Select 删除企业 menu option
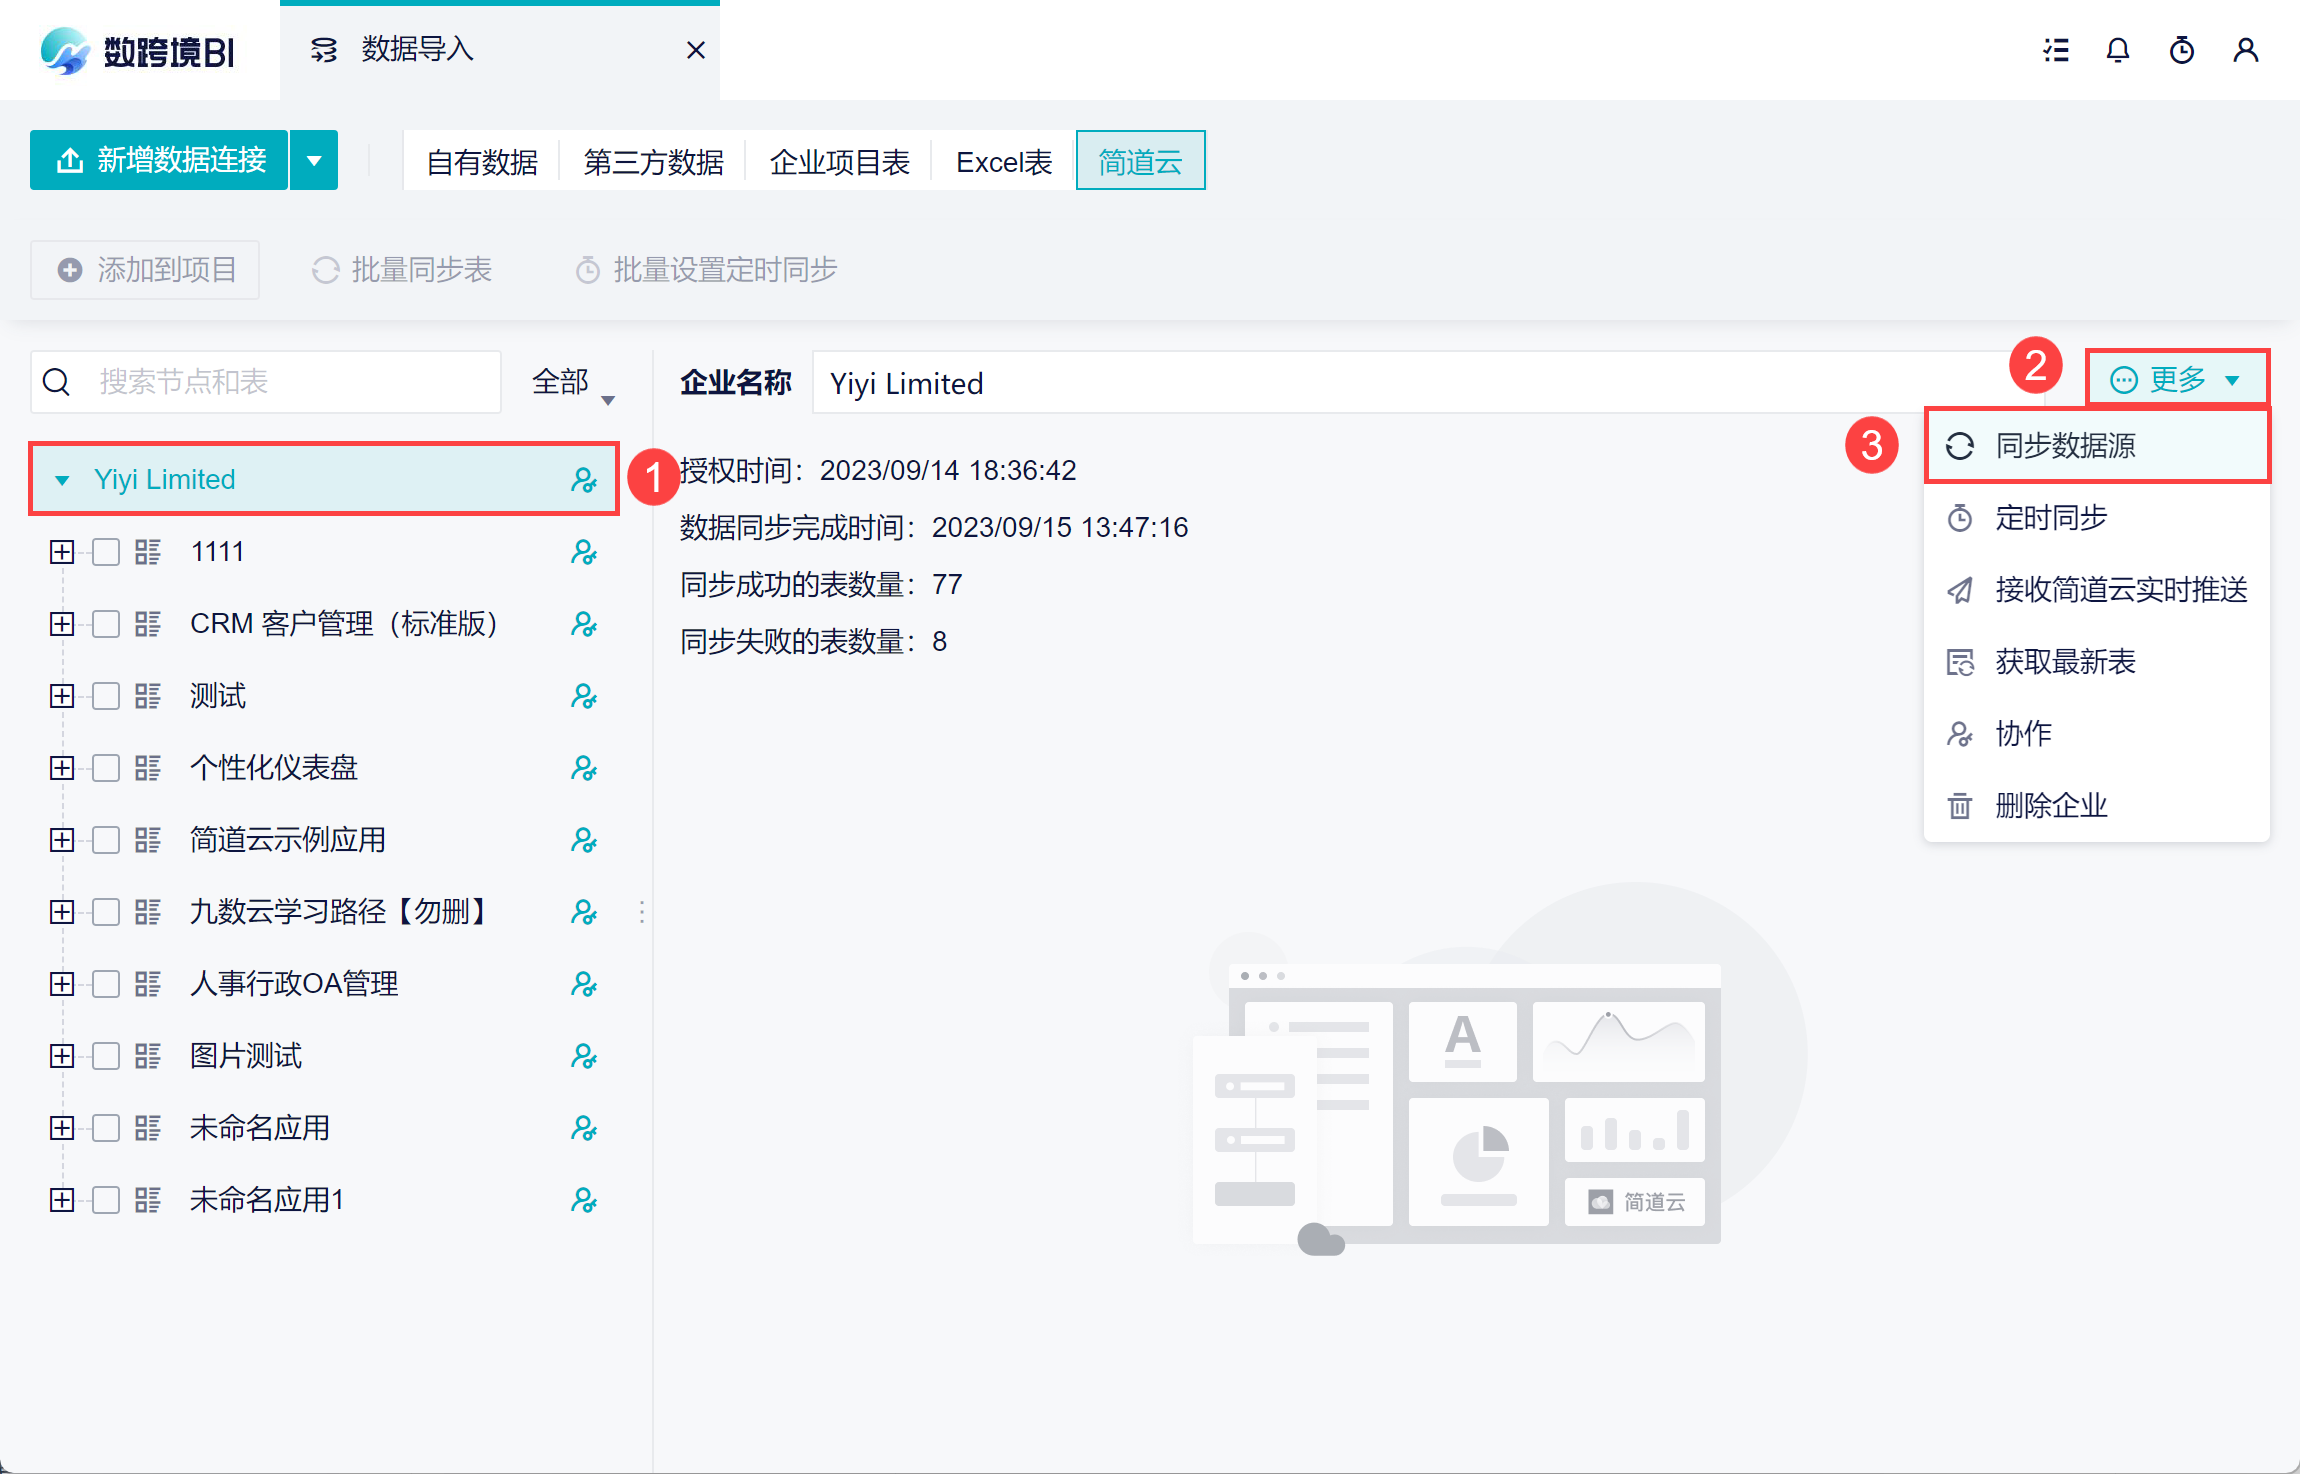The width and height of the screenshot is (2300, 1474). click(2051, 805)
